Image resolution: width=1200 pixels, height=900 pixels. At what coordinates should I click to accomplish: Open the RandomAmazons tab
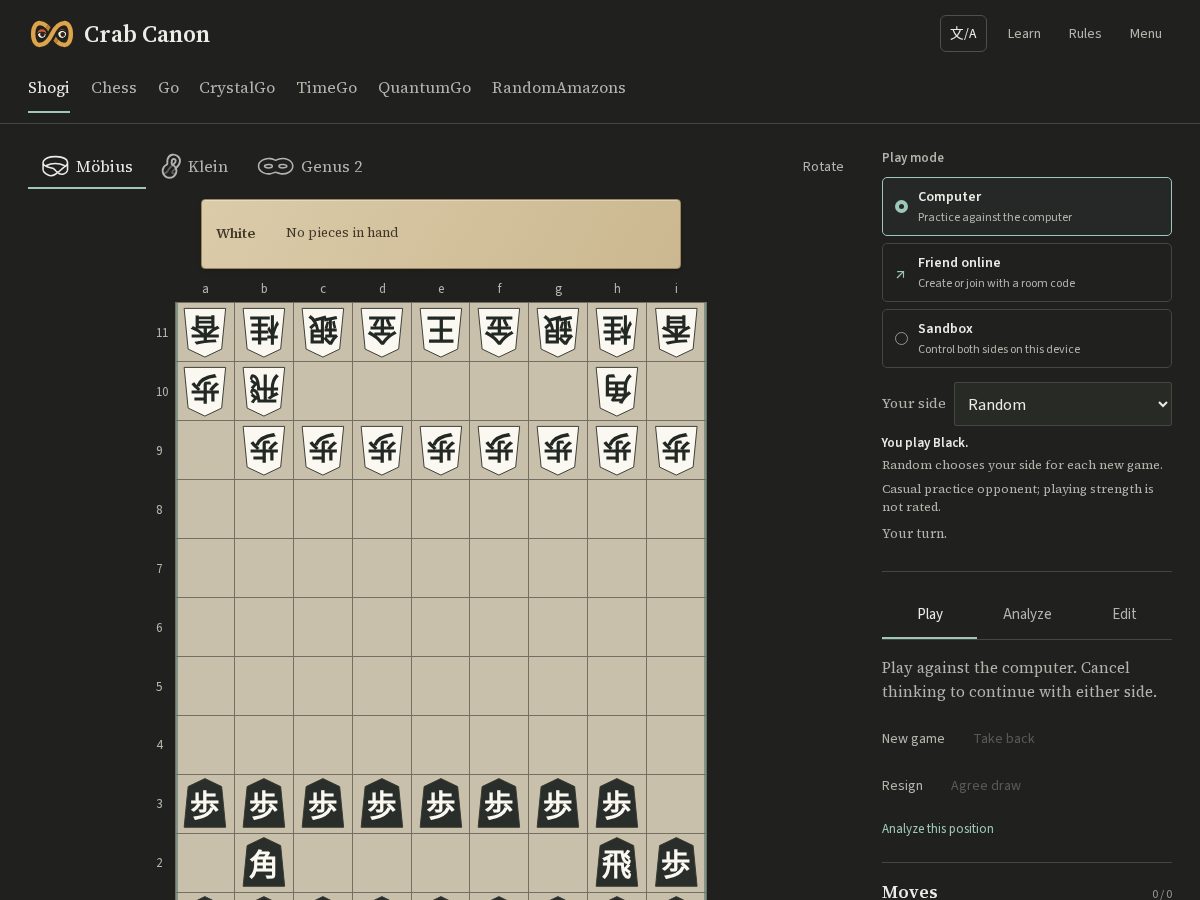[x=559, y=88]
